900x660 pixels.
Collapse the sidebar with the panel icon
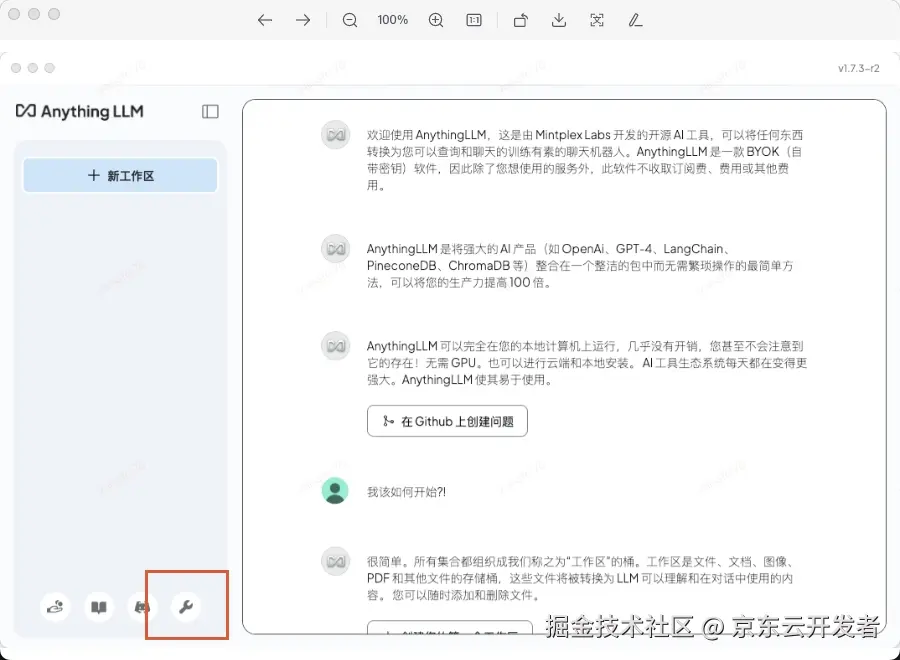pyautogui.click(x=210, y=111)
